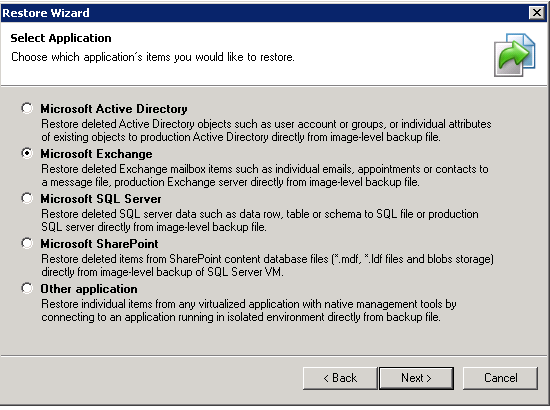
Task: Pick the Microsoft SharePoint radio option
Action: 27,243
